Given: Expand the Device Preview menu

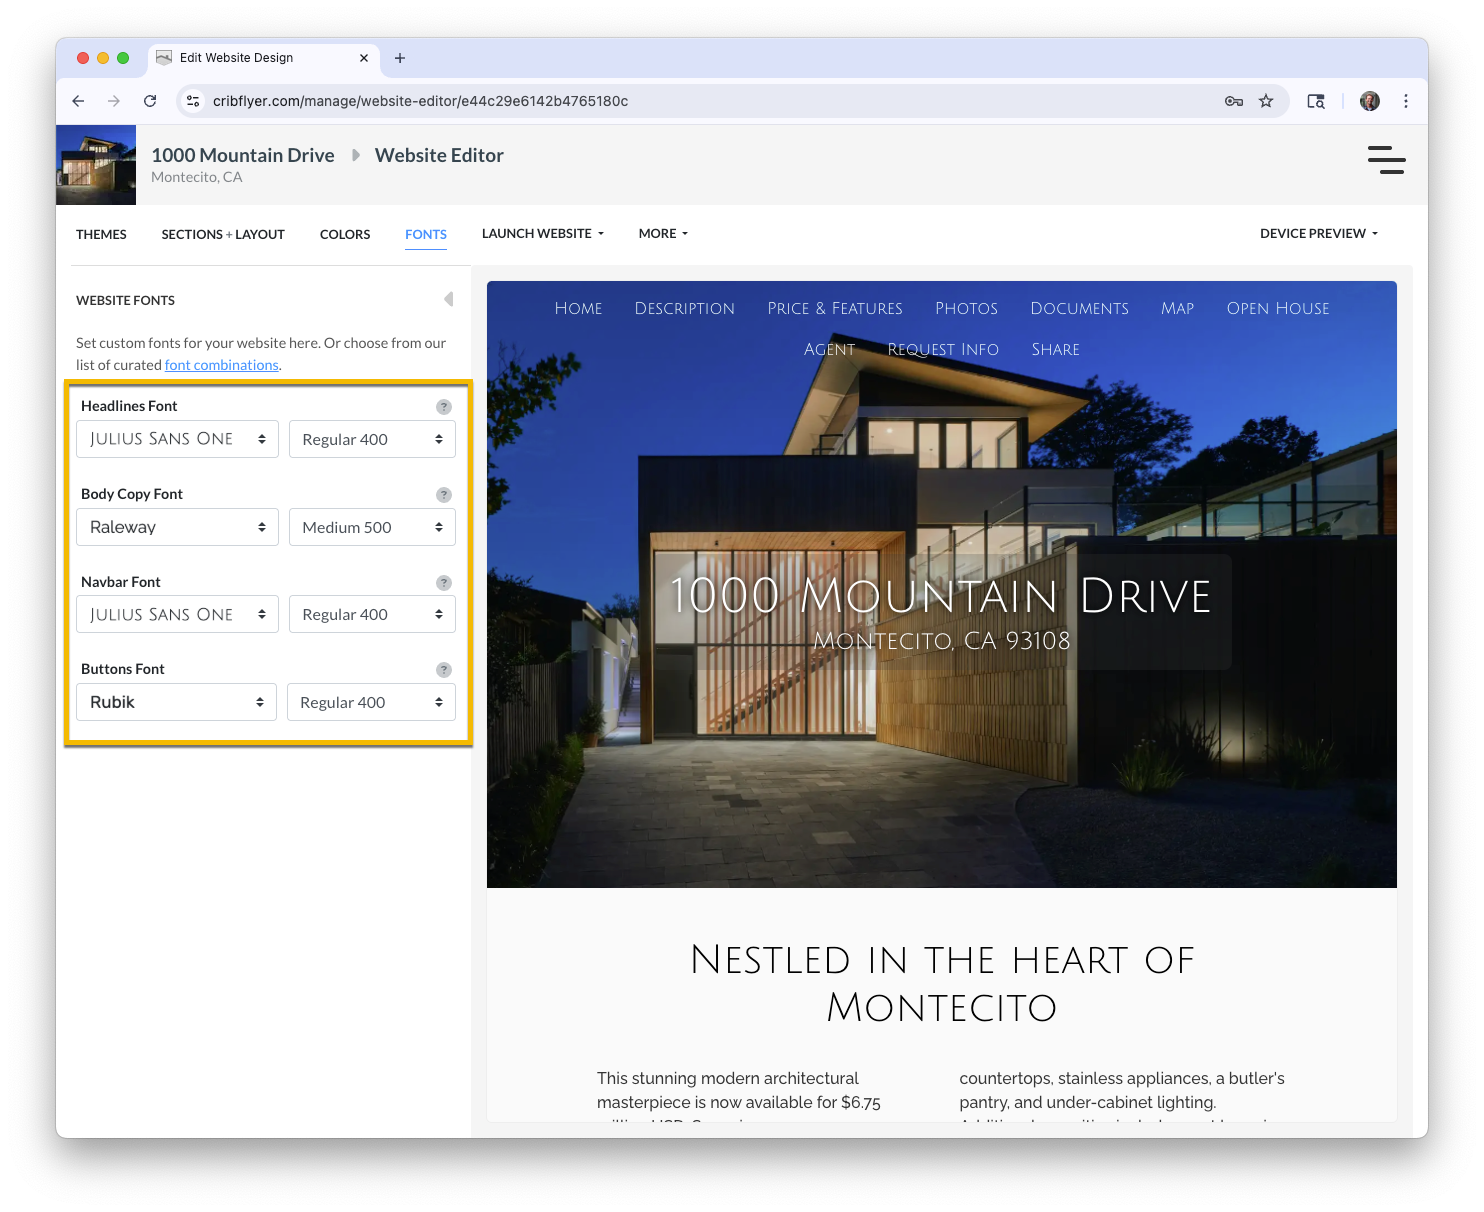Looking at the screenshot, I should [1319, 233].
